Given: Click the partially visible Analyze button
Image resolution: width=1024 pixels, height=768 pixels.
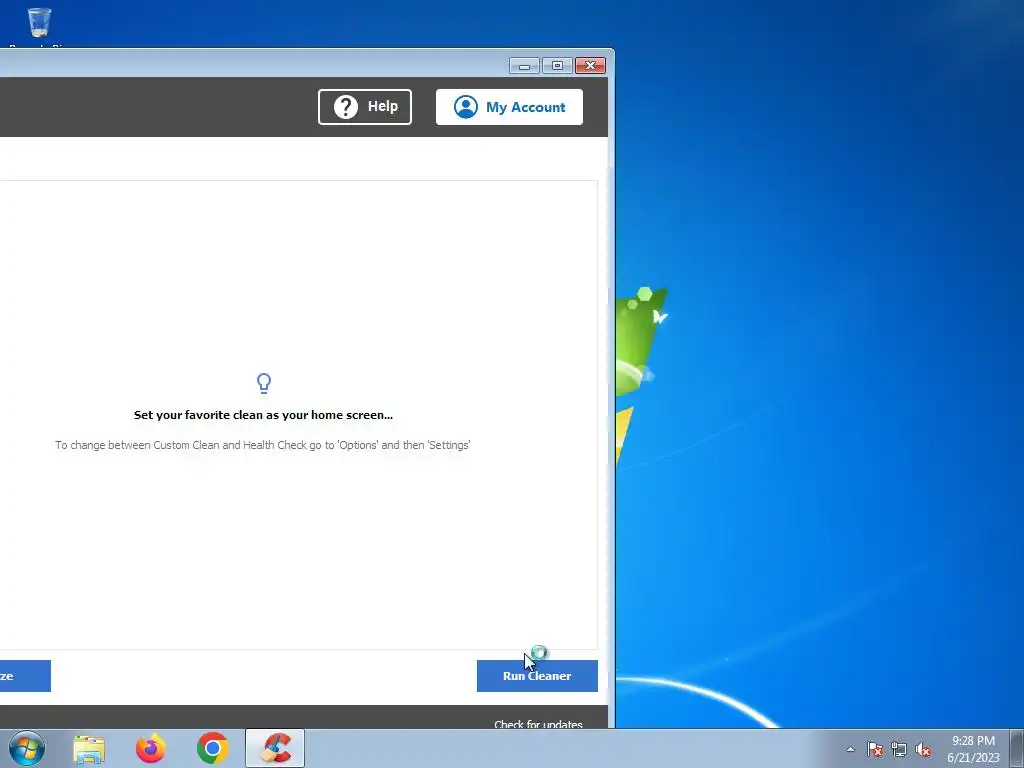Looking at the screenshot, I should [x=25, y=676].
